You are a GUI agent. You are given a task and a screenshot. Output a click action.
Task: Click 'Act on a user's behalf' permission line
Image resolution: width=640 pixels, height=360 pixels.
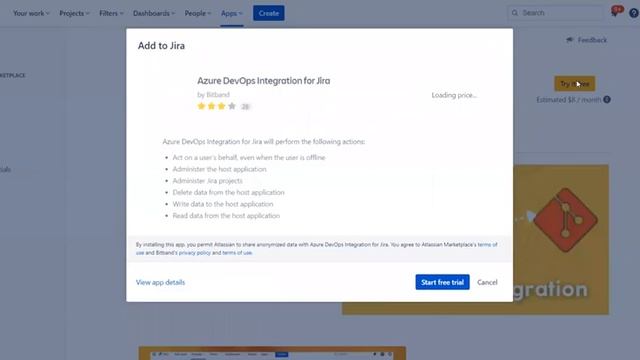tap(249, 157)
